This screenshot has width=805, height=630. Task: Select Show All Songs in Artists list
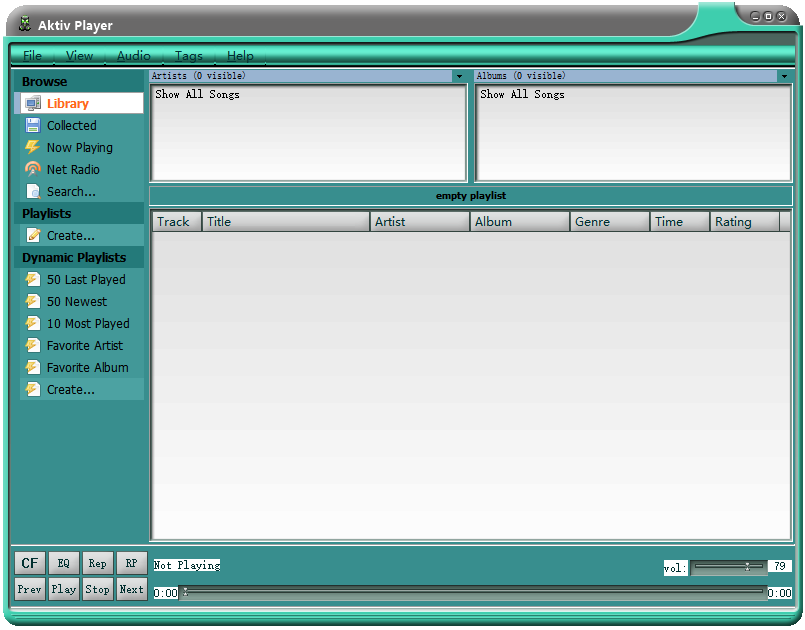click(x=198, y=94)
